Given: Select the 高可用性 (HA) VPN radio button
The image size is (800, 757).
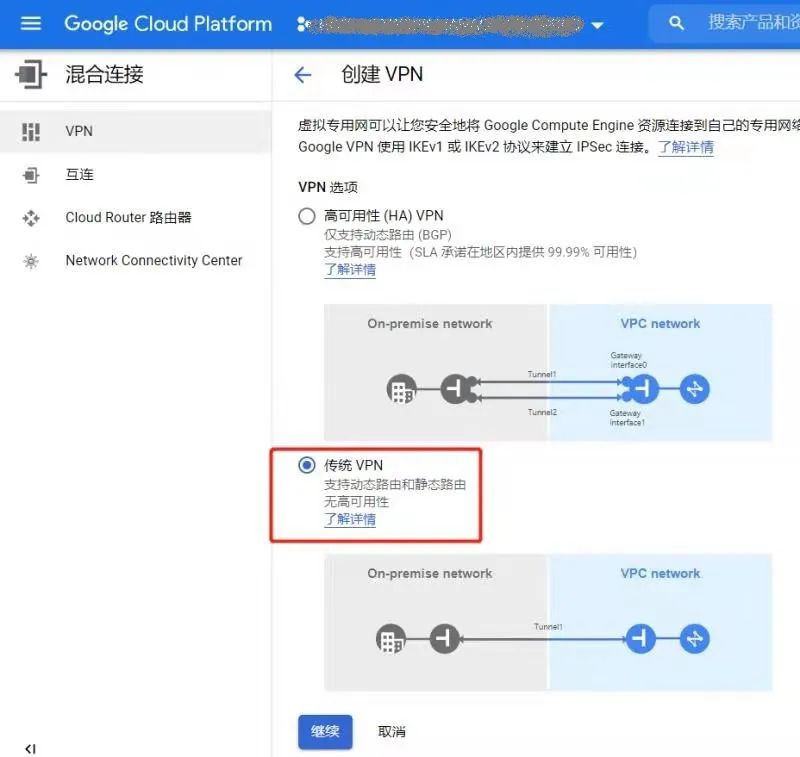Looking at the screenshot, I should [x=307, y=216].
